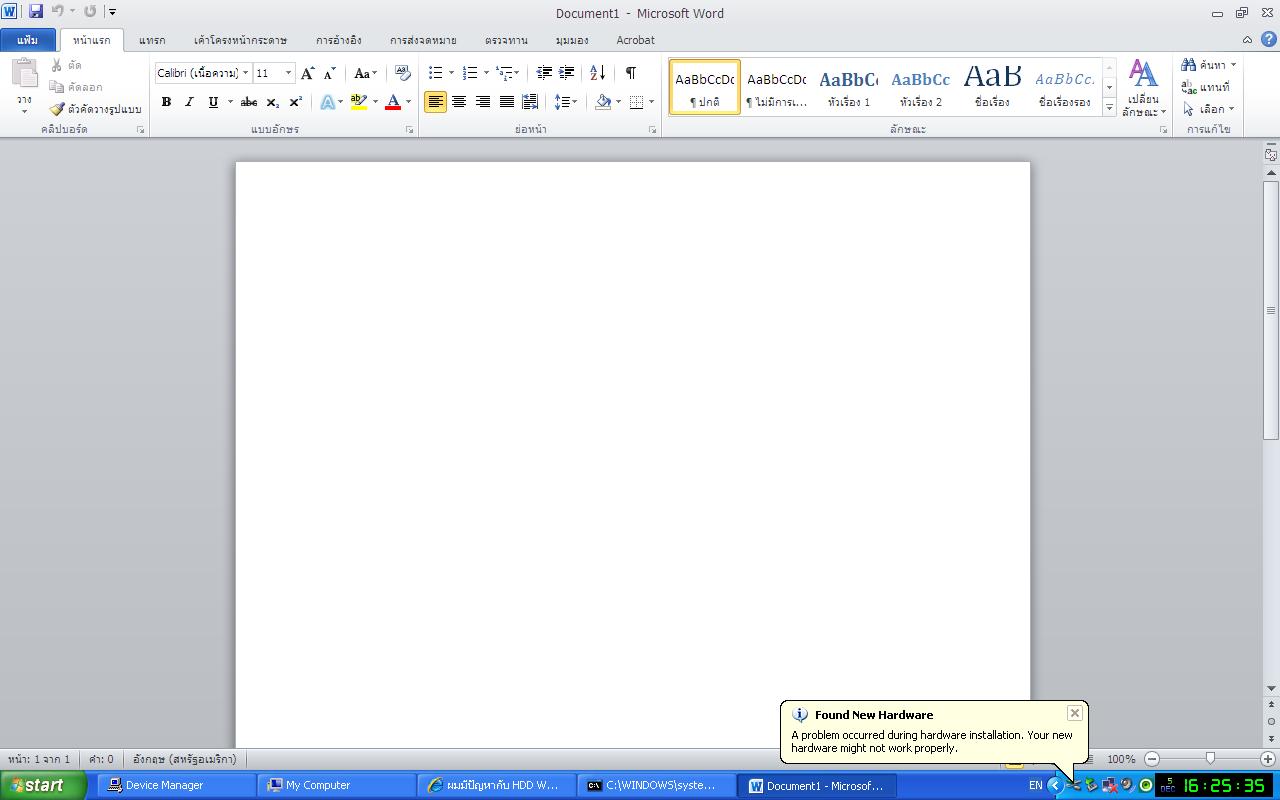Expand the Styles gallery more arrow
1280x800 pixels.
pyautogui.click(x=1109, y=108)
